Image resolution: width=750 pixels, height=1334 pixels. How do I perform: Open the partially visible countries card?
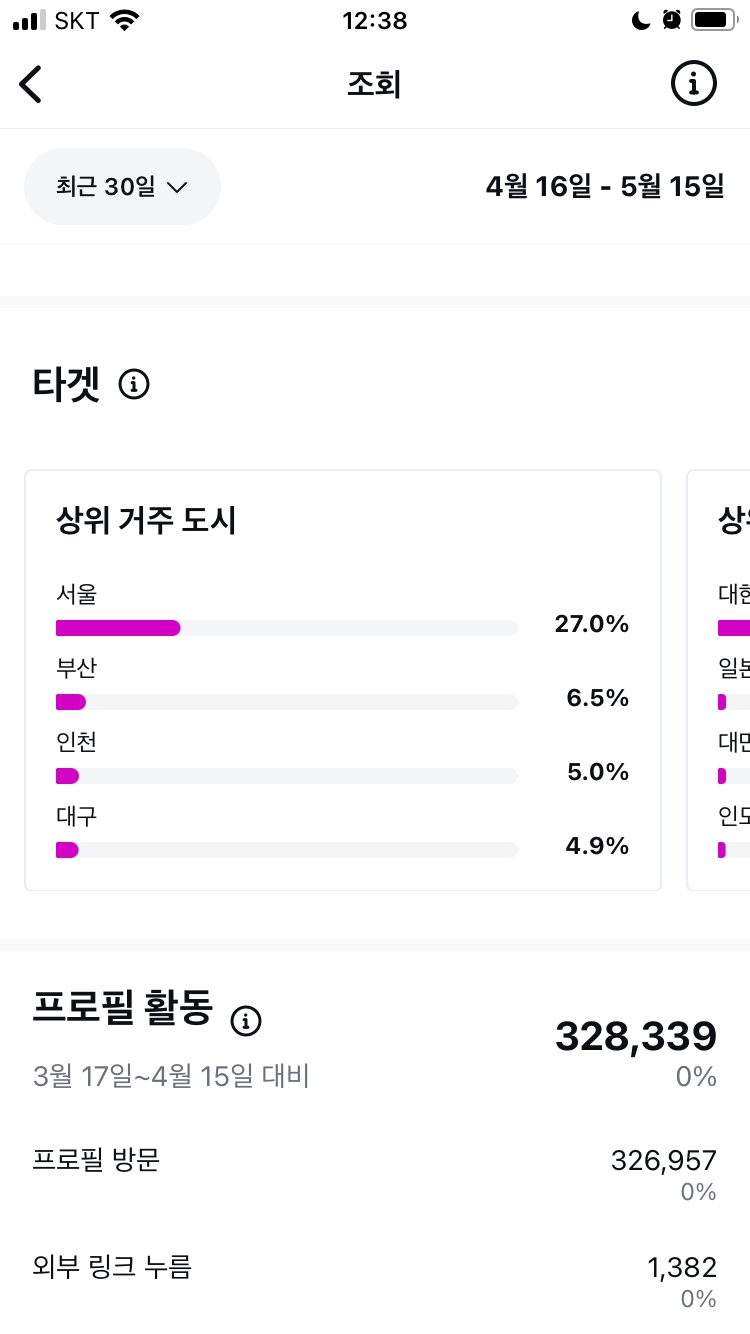pos(719,680)
